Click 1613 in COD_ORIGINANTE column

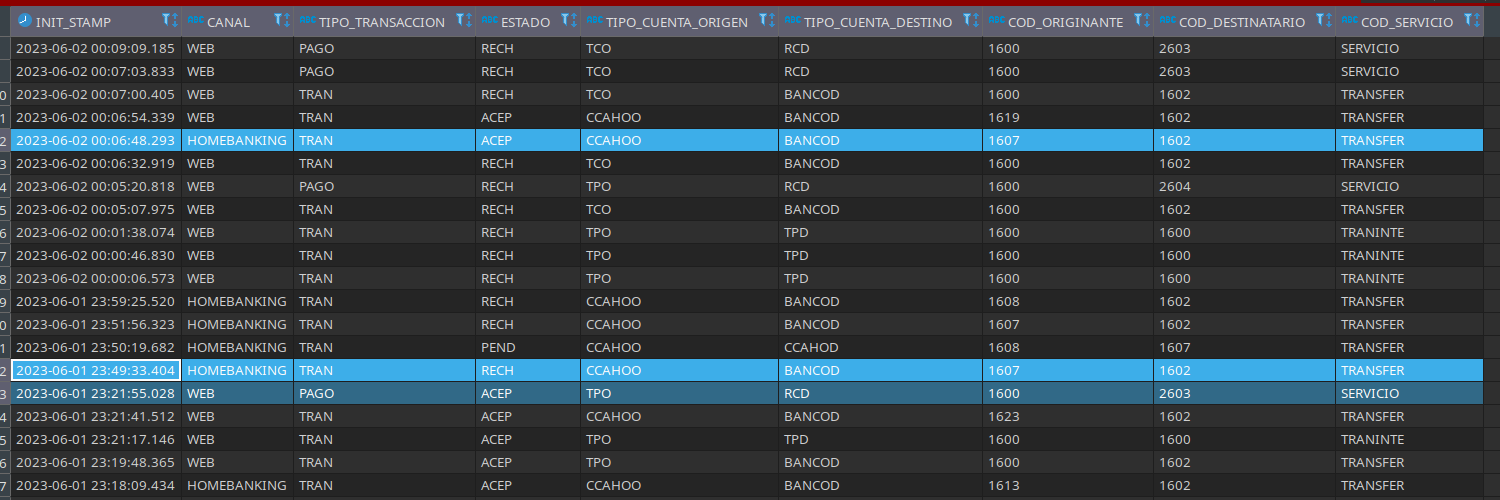pyautogui.click(x=1069, y=485)
